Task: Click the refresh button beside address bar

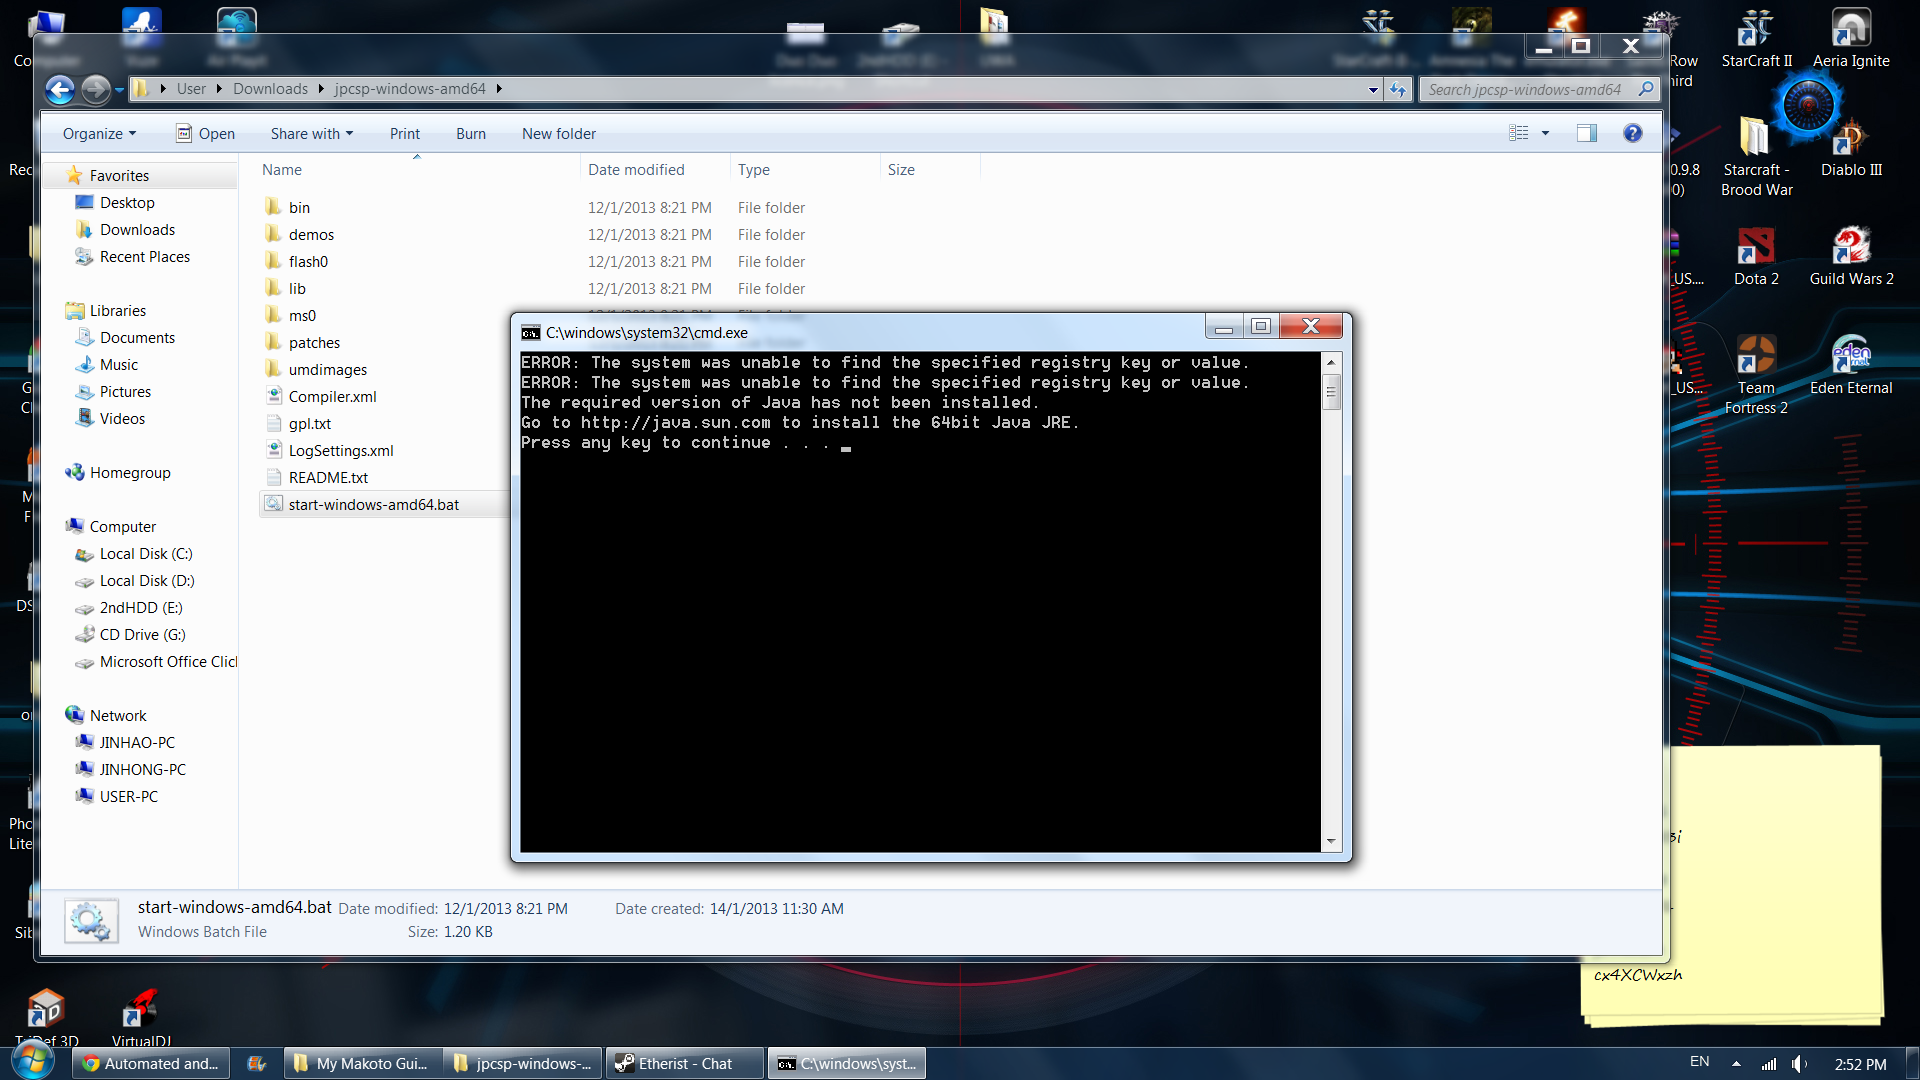Action: tap(1398, 89)
